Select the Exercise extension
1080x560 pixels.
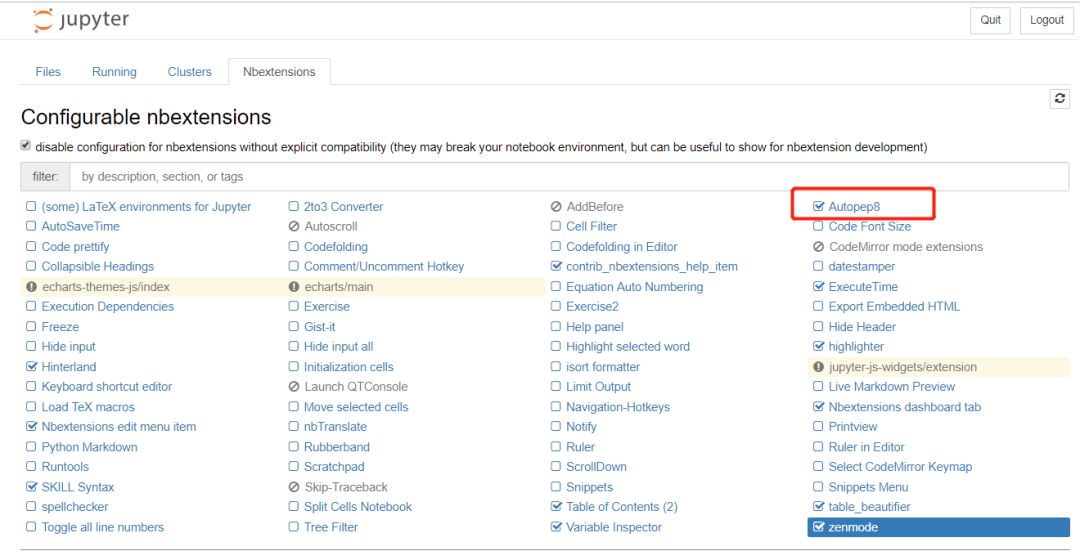point(326,306)
